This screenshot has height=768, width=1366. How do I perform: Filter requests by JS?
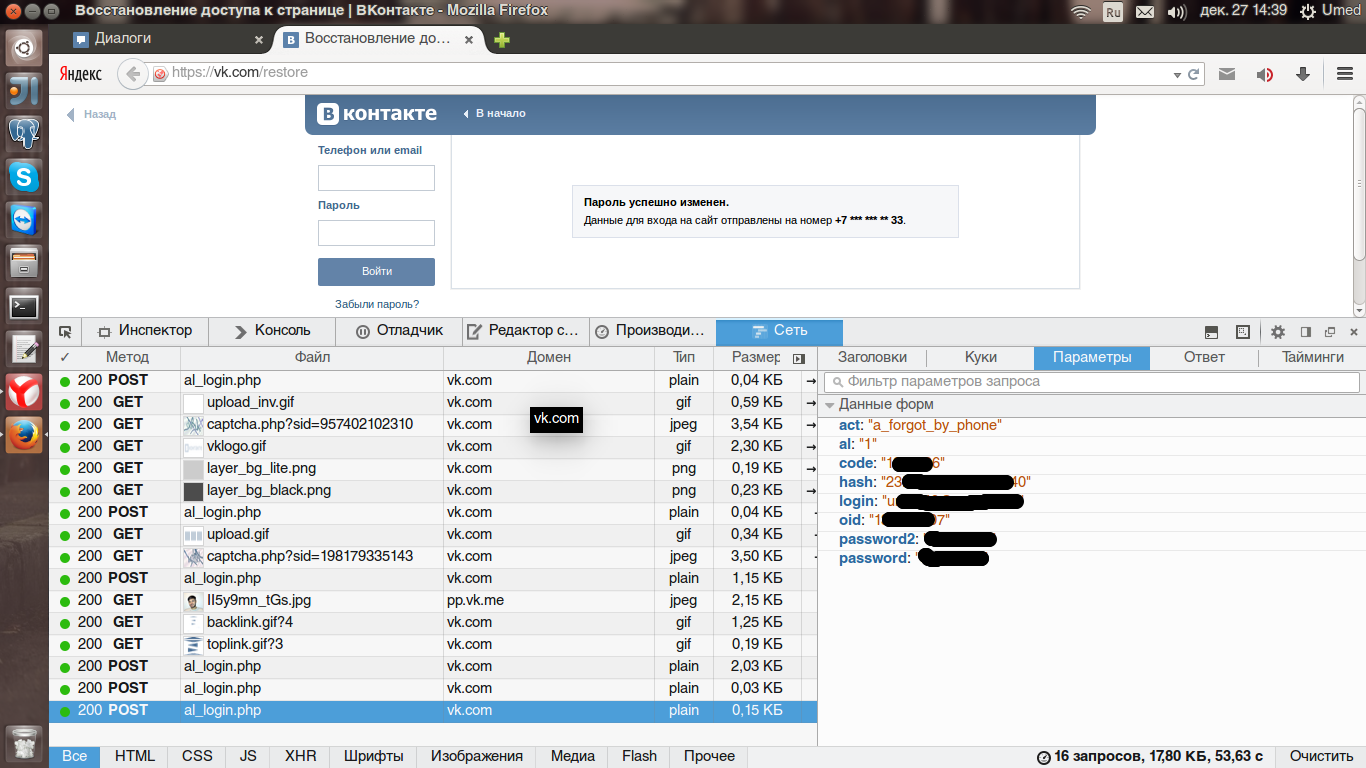tap(248, 757)
